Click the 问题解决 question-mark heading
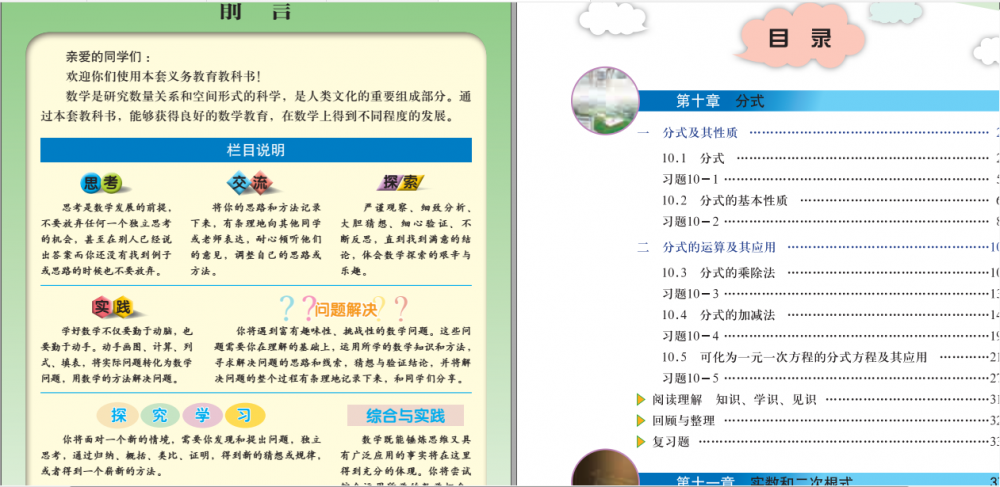 (x=344, y=309)
